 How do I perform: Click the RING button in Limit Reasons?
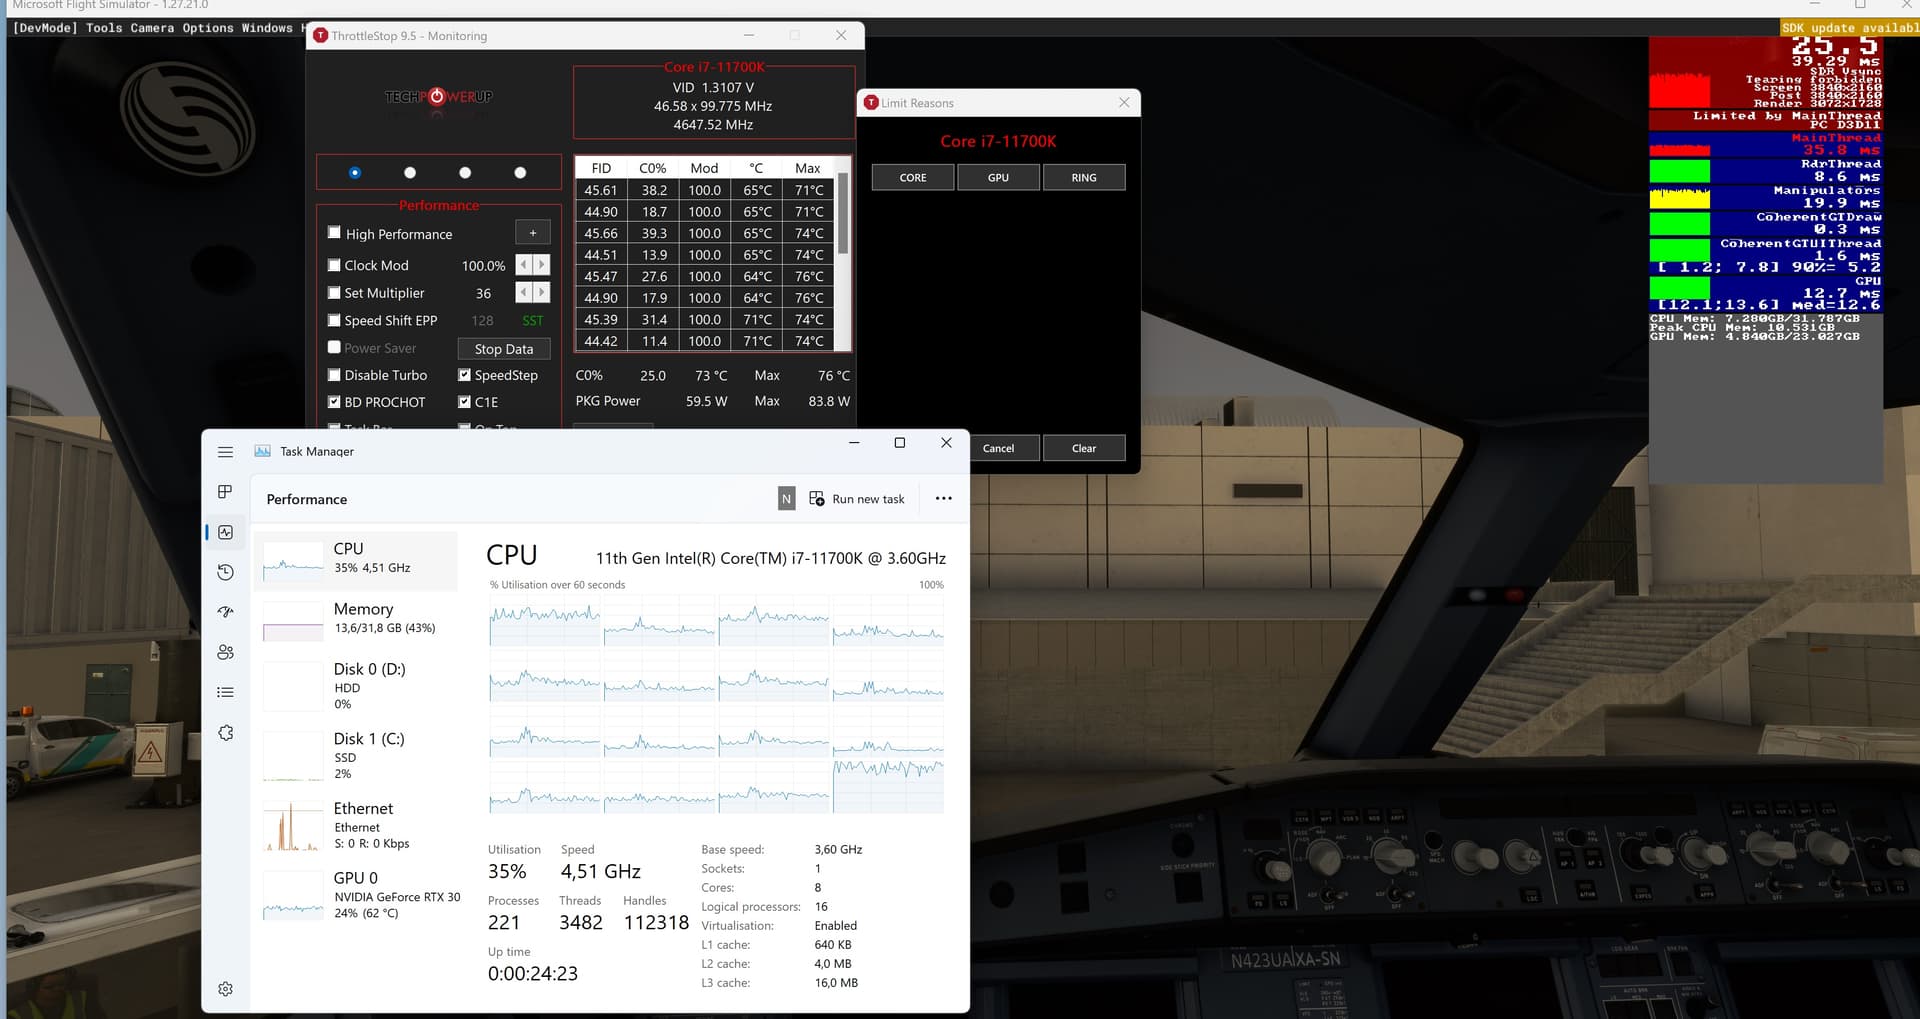[1084, 178]
